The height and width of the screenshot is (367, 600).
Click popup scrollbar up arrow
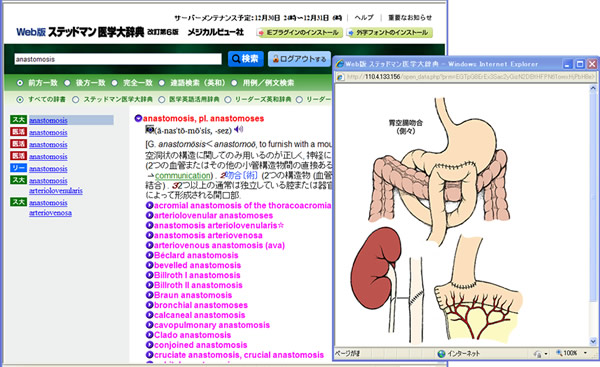593,88
